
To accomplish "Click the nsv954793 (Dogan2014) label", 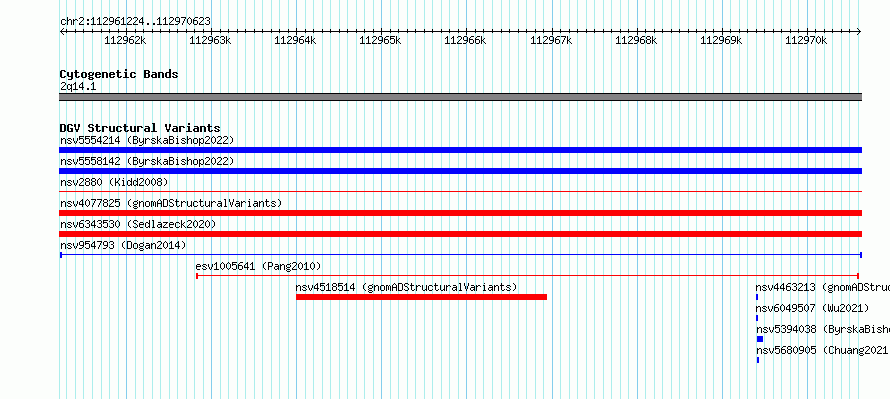I will click(123, 245).
